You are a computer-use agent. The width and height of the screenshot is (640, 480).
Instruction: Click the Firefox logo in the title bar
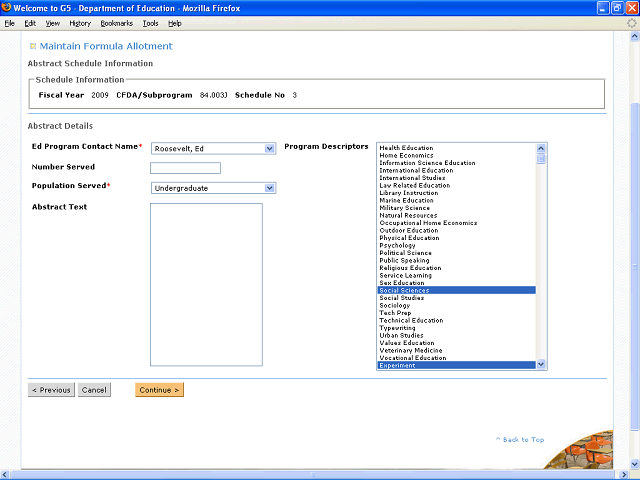point(8,8)
